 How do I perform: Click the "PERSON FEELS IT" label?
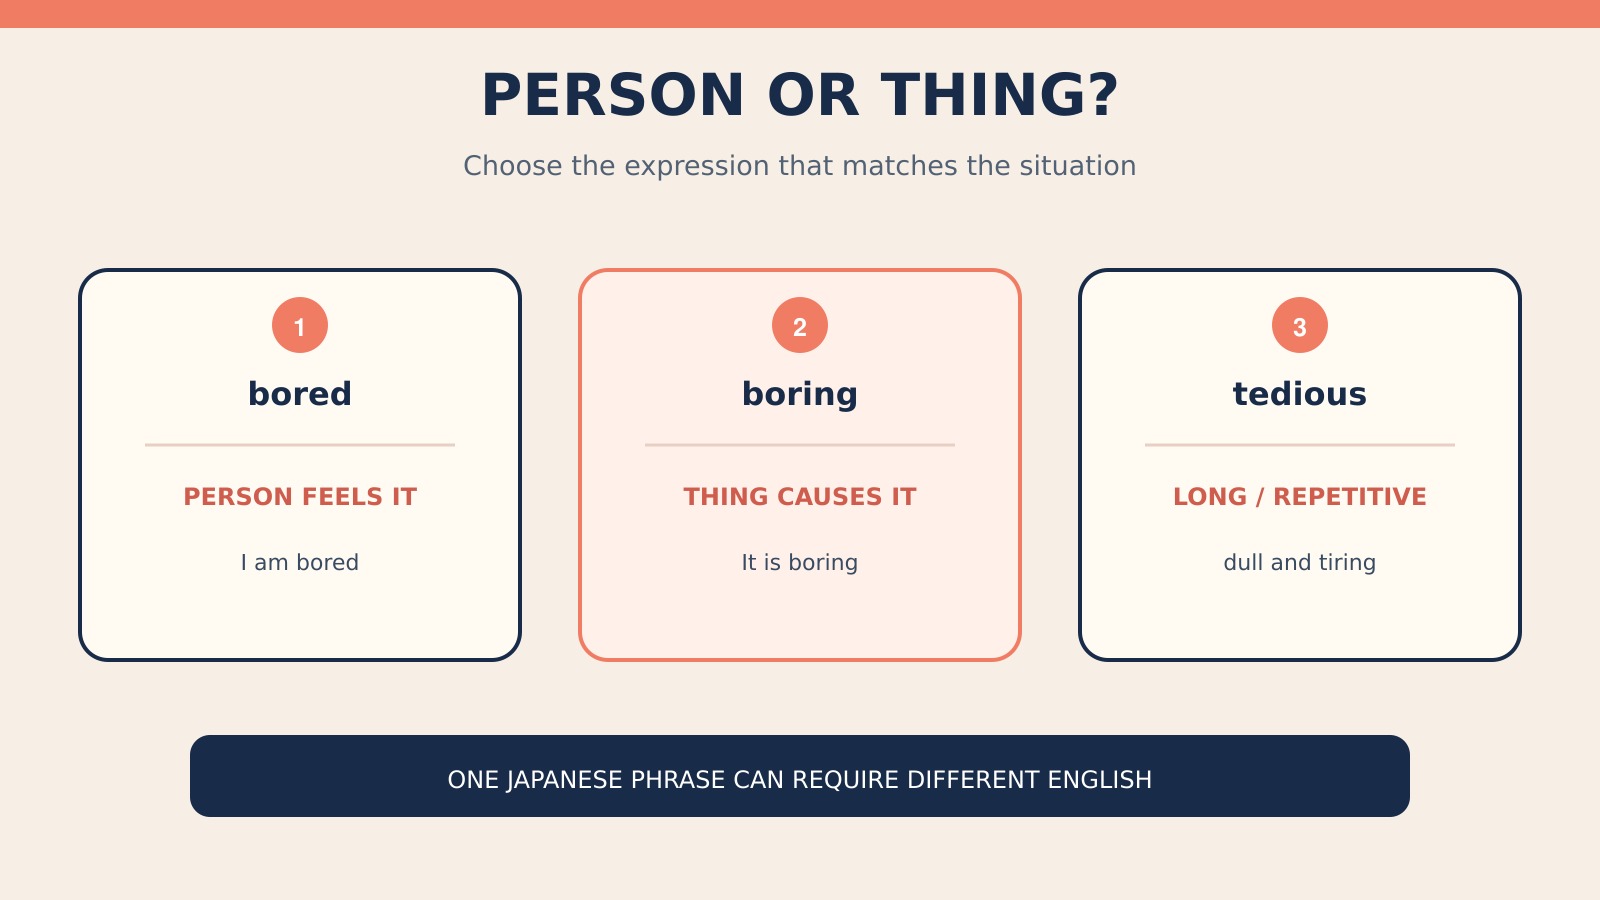(300, 497)
